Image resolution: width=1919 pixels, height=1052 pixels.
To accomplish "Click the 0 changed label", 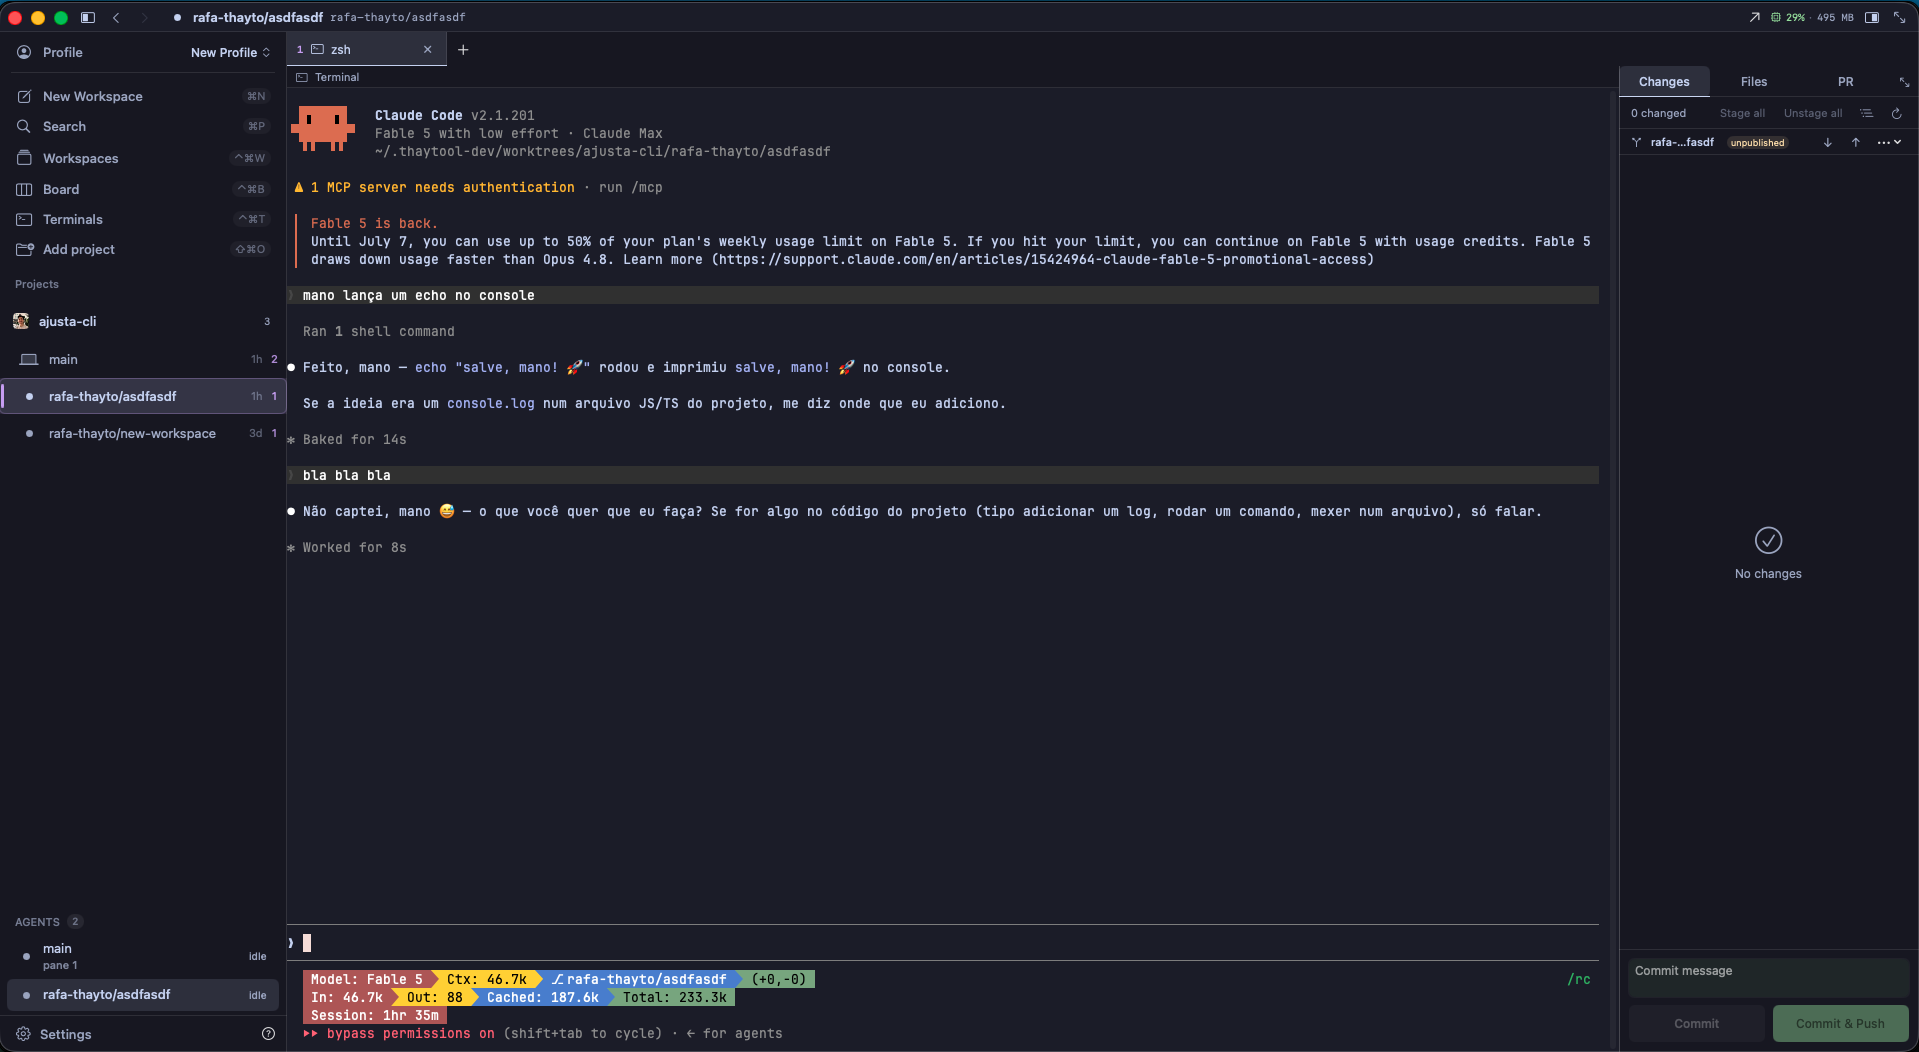I will coord(1658,113).
